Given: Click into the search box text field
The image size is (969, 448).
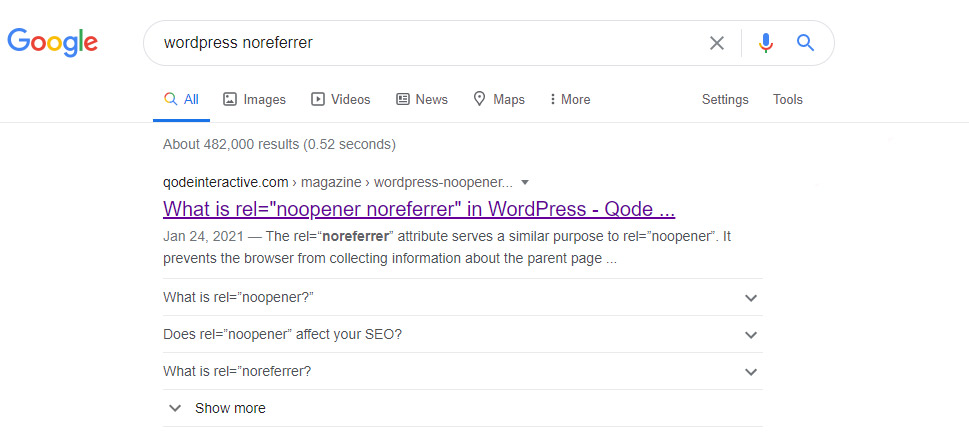Looking at the screenshot, I should [x=426, y=43].
